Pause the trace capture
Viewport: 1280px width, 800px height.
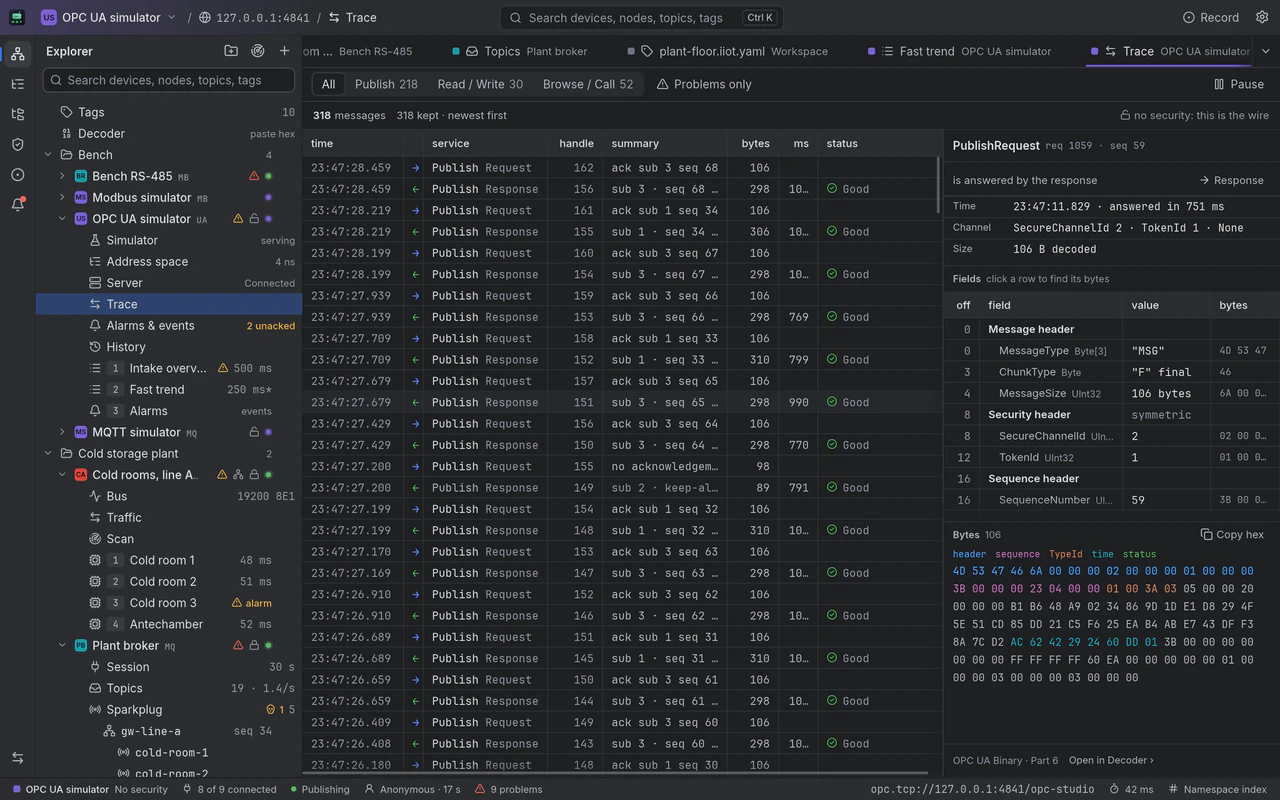click(1239, 84)
